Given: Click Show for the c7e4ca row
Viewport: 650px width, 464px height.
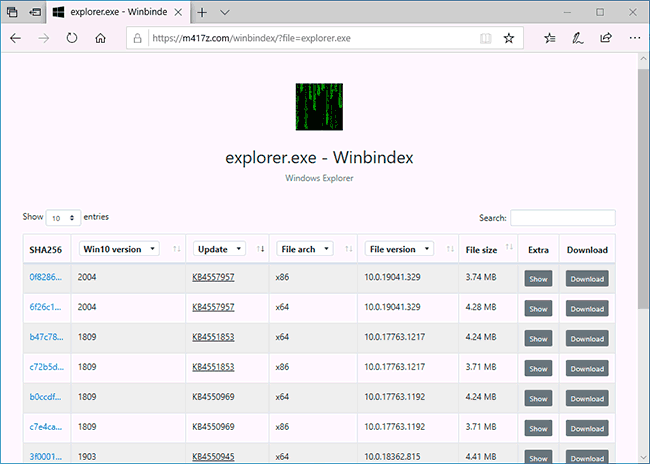Looking at the screenshot, I should click(x=538, y=428).
